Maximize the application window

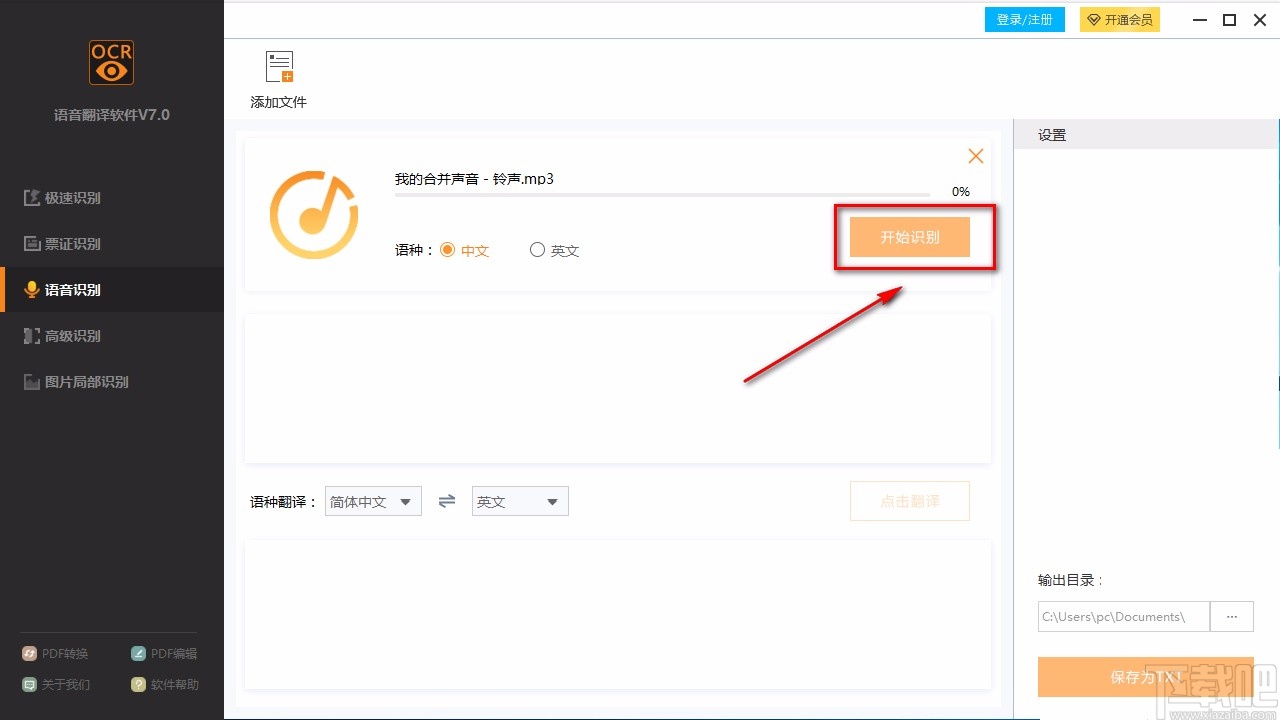pyautogui.click(x=1230, y=20)
